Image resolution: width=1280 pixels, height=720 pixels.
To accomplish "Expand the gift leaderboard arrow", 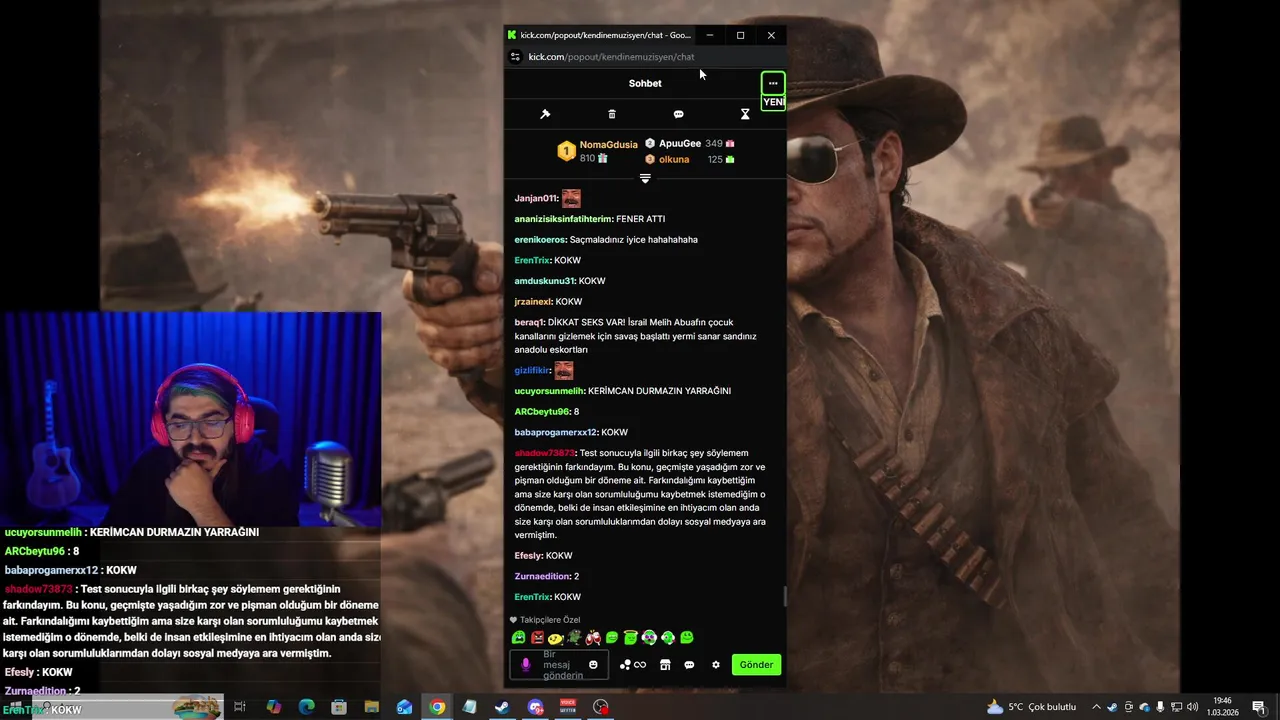I will coord(645,178).
